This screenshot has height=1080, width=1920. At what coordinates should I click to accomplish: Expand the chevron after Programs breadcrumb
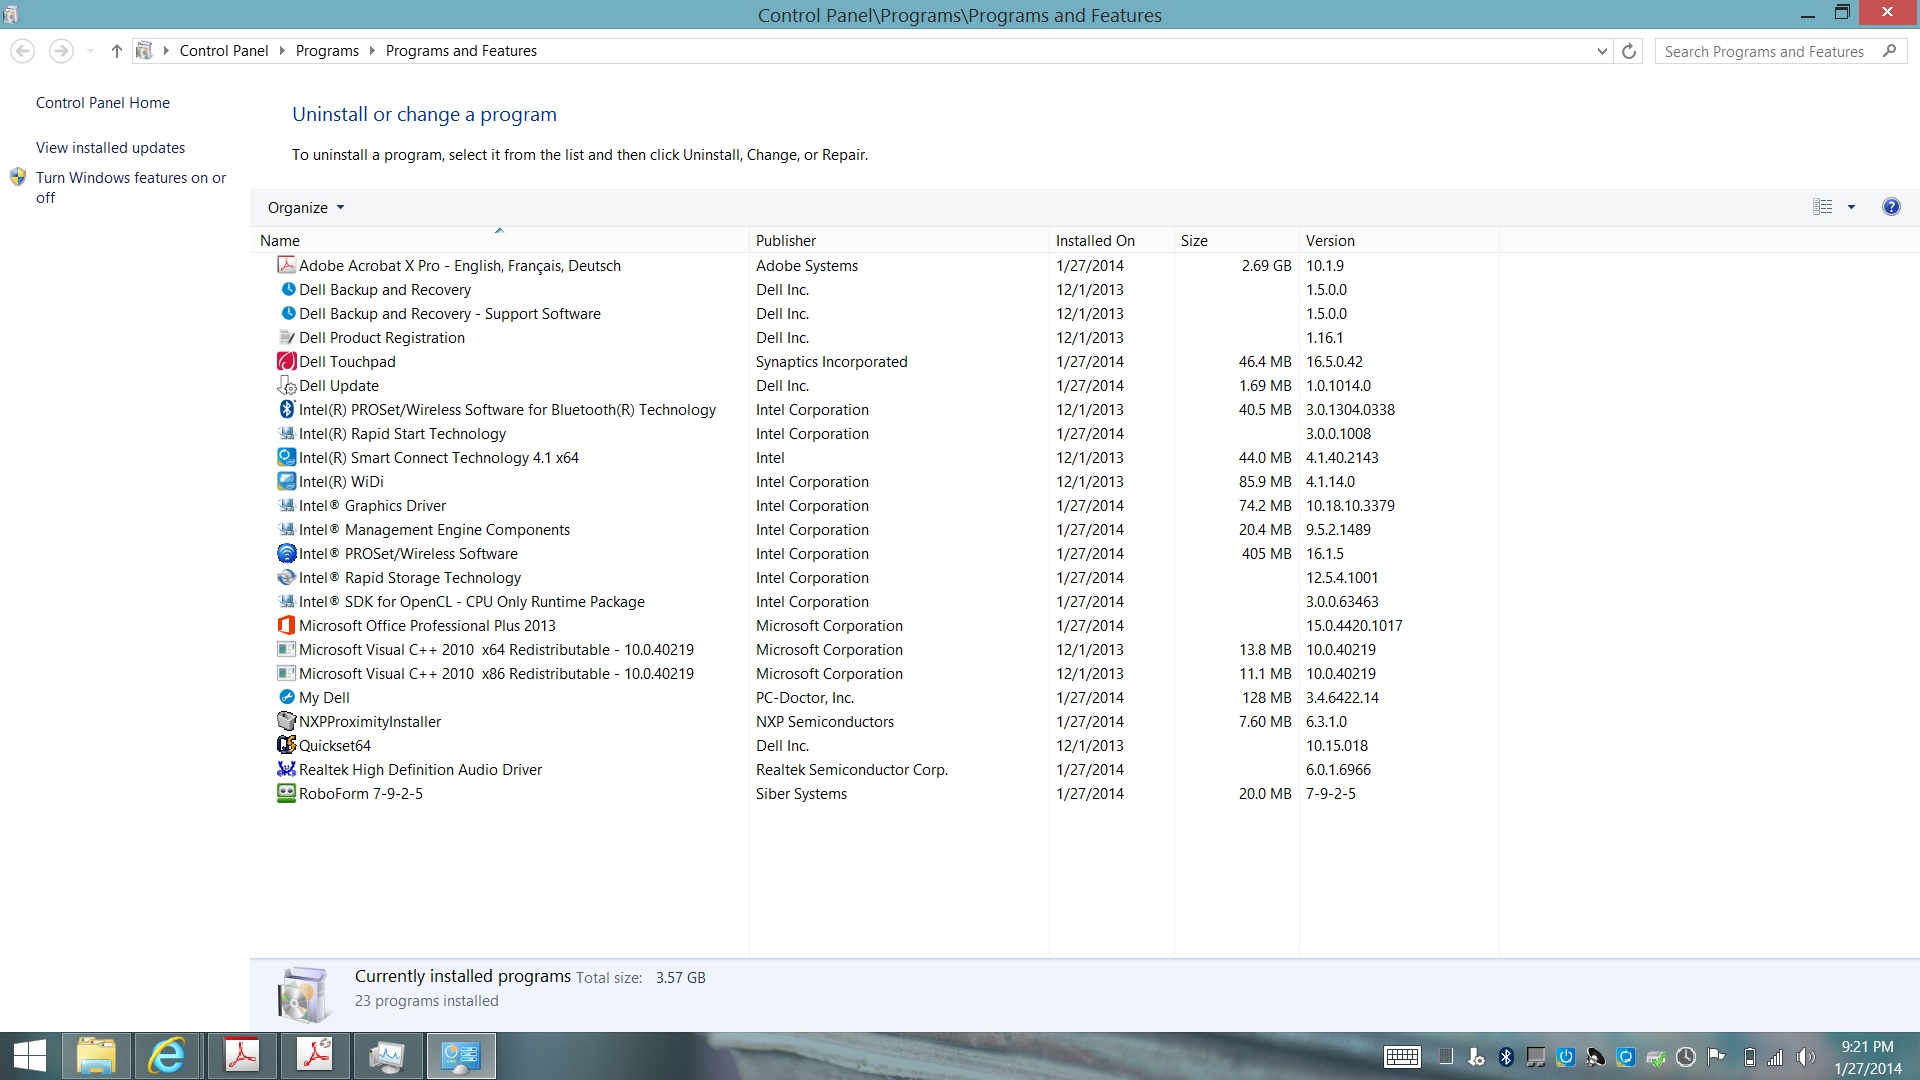coord(373,51)
